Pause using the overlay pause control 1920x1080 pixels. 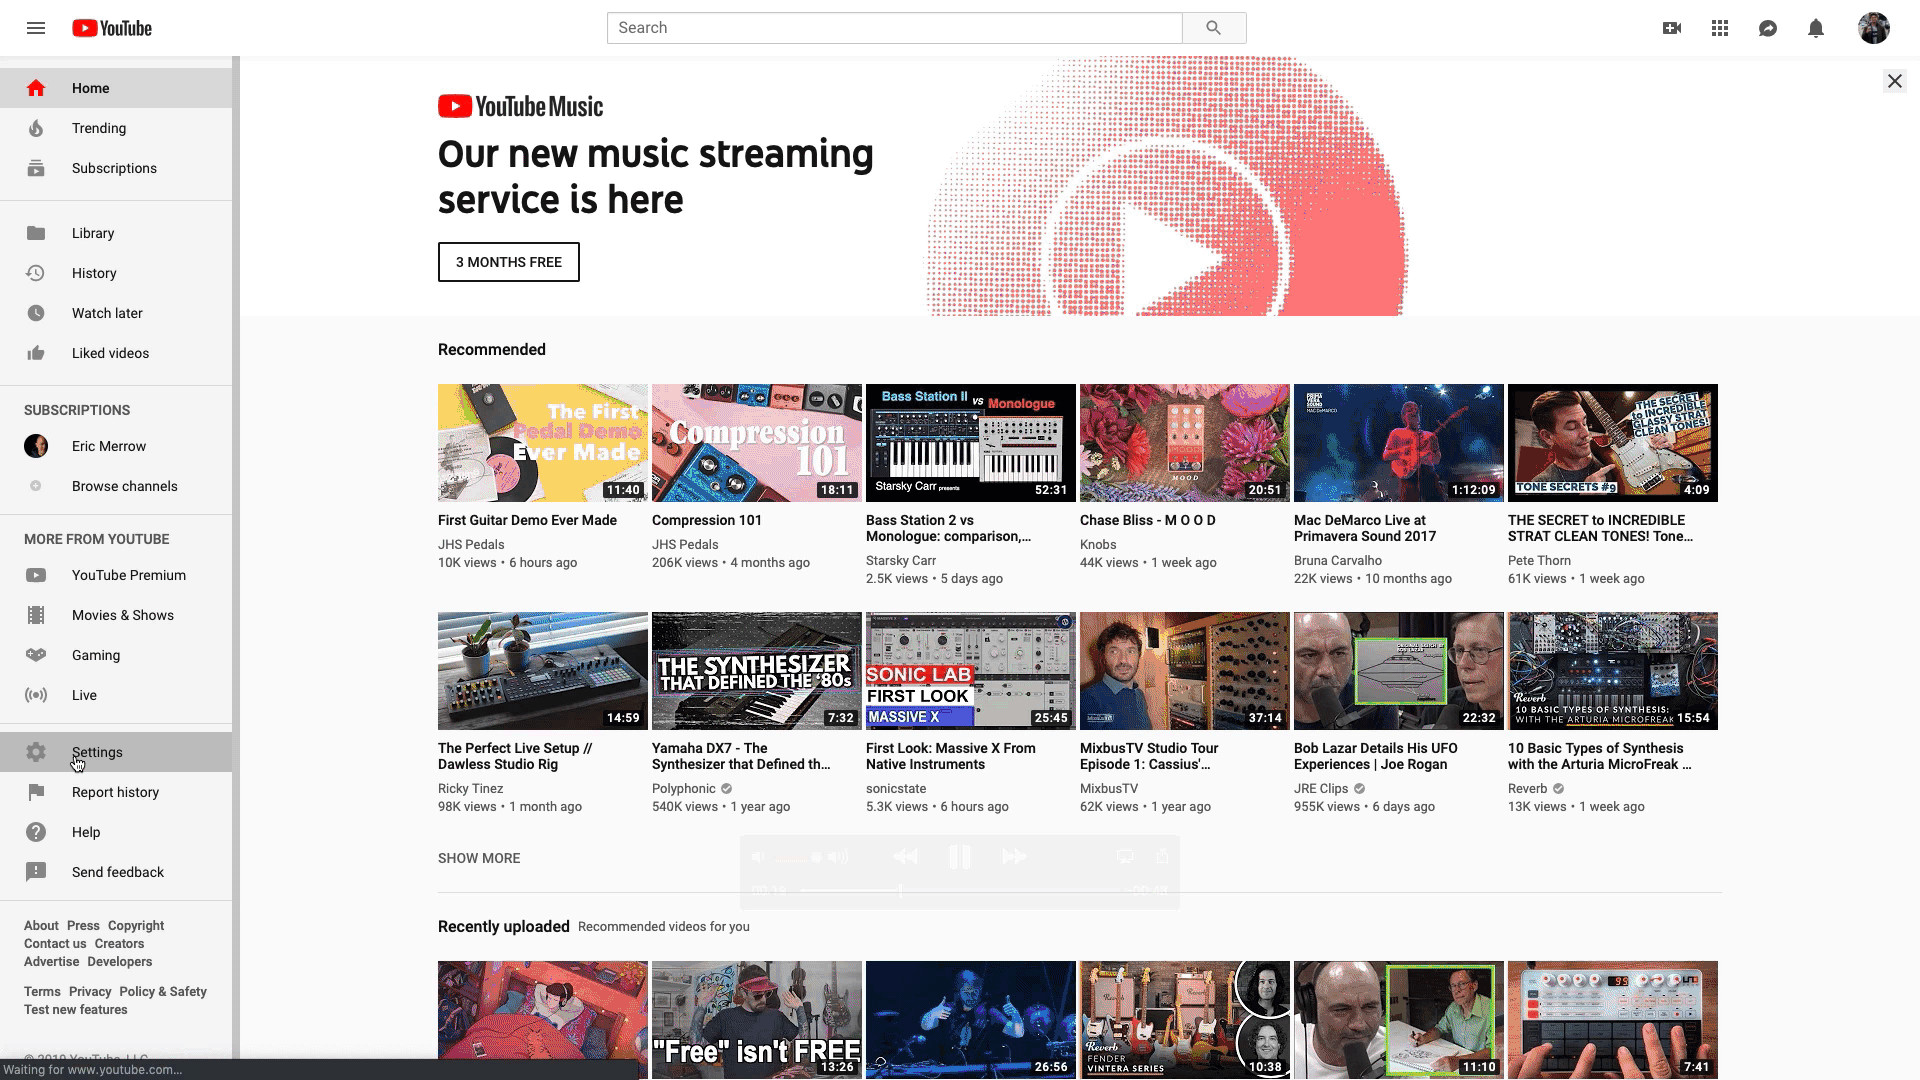click(x=959, y=857)
